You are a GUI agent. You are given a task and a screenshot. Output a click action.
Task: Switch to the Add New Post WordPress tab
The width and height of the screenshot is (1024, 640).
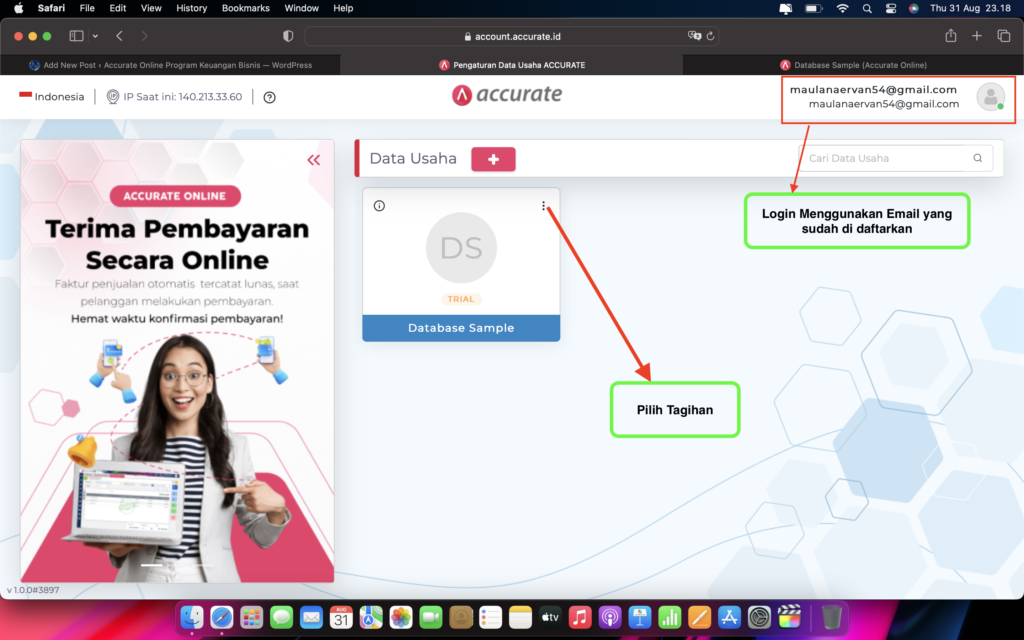pyautogui.click(x=170, y=65)
